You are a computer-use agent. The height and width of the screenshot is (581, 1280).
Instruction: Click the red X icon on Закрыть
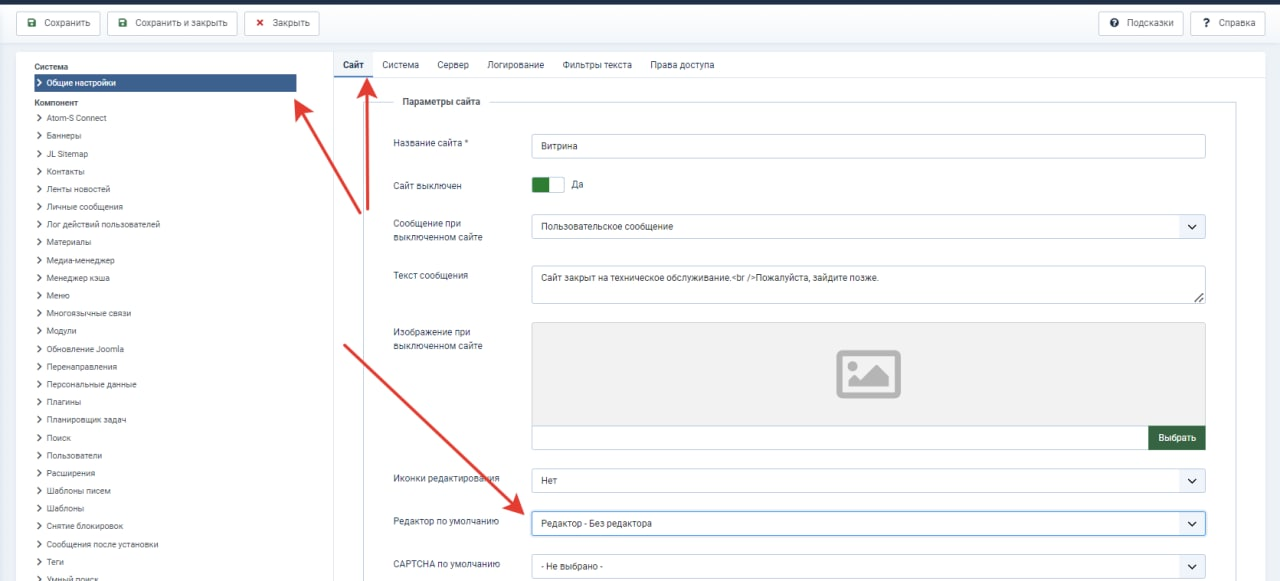[260, 23]
